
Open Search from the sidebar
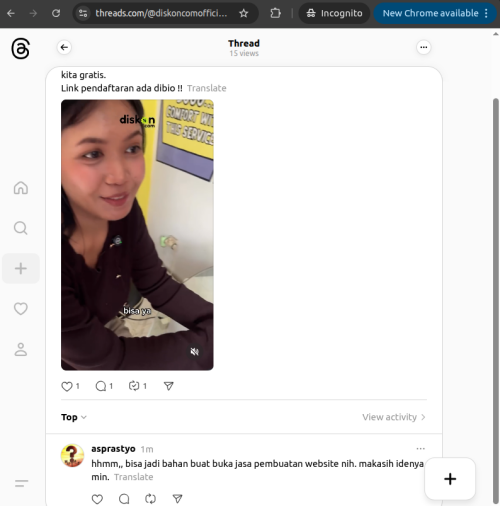pos(21,228)
